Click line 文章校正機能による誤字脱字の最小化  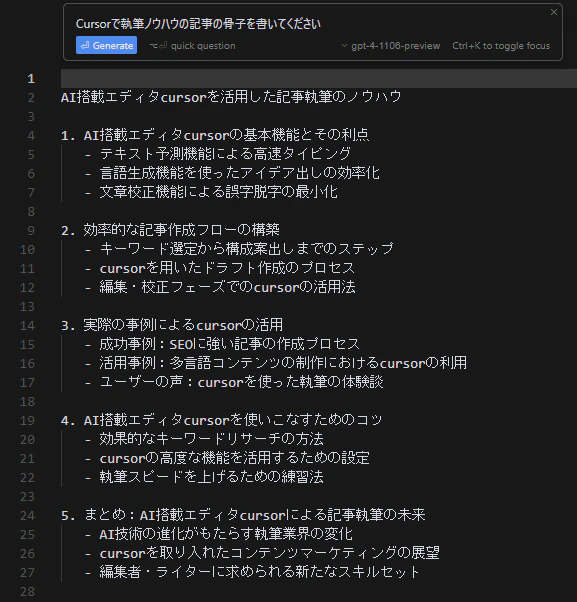[219, 192]
